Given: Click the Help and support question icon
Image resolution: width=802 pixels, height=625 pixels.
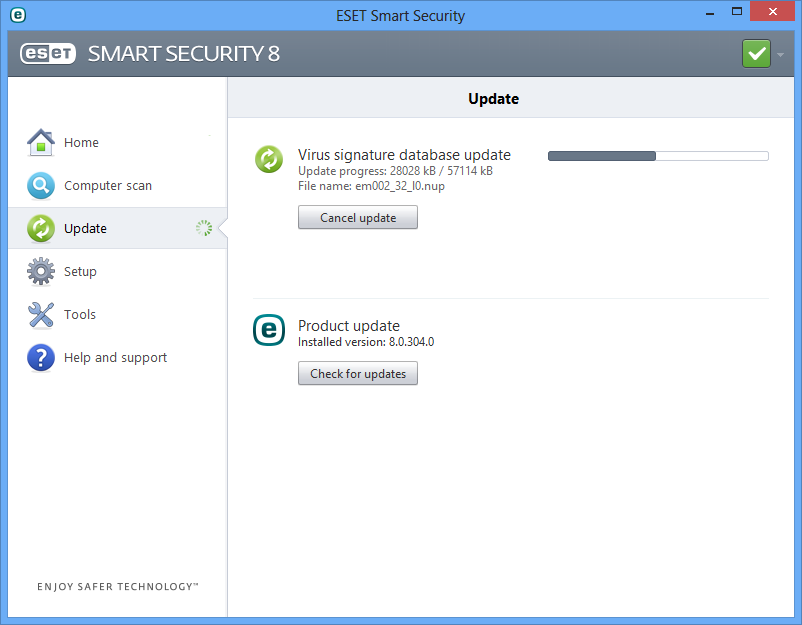Looking at the screenshot, I should pos(40,358).
